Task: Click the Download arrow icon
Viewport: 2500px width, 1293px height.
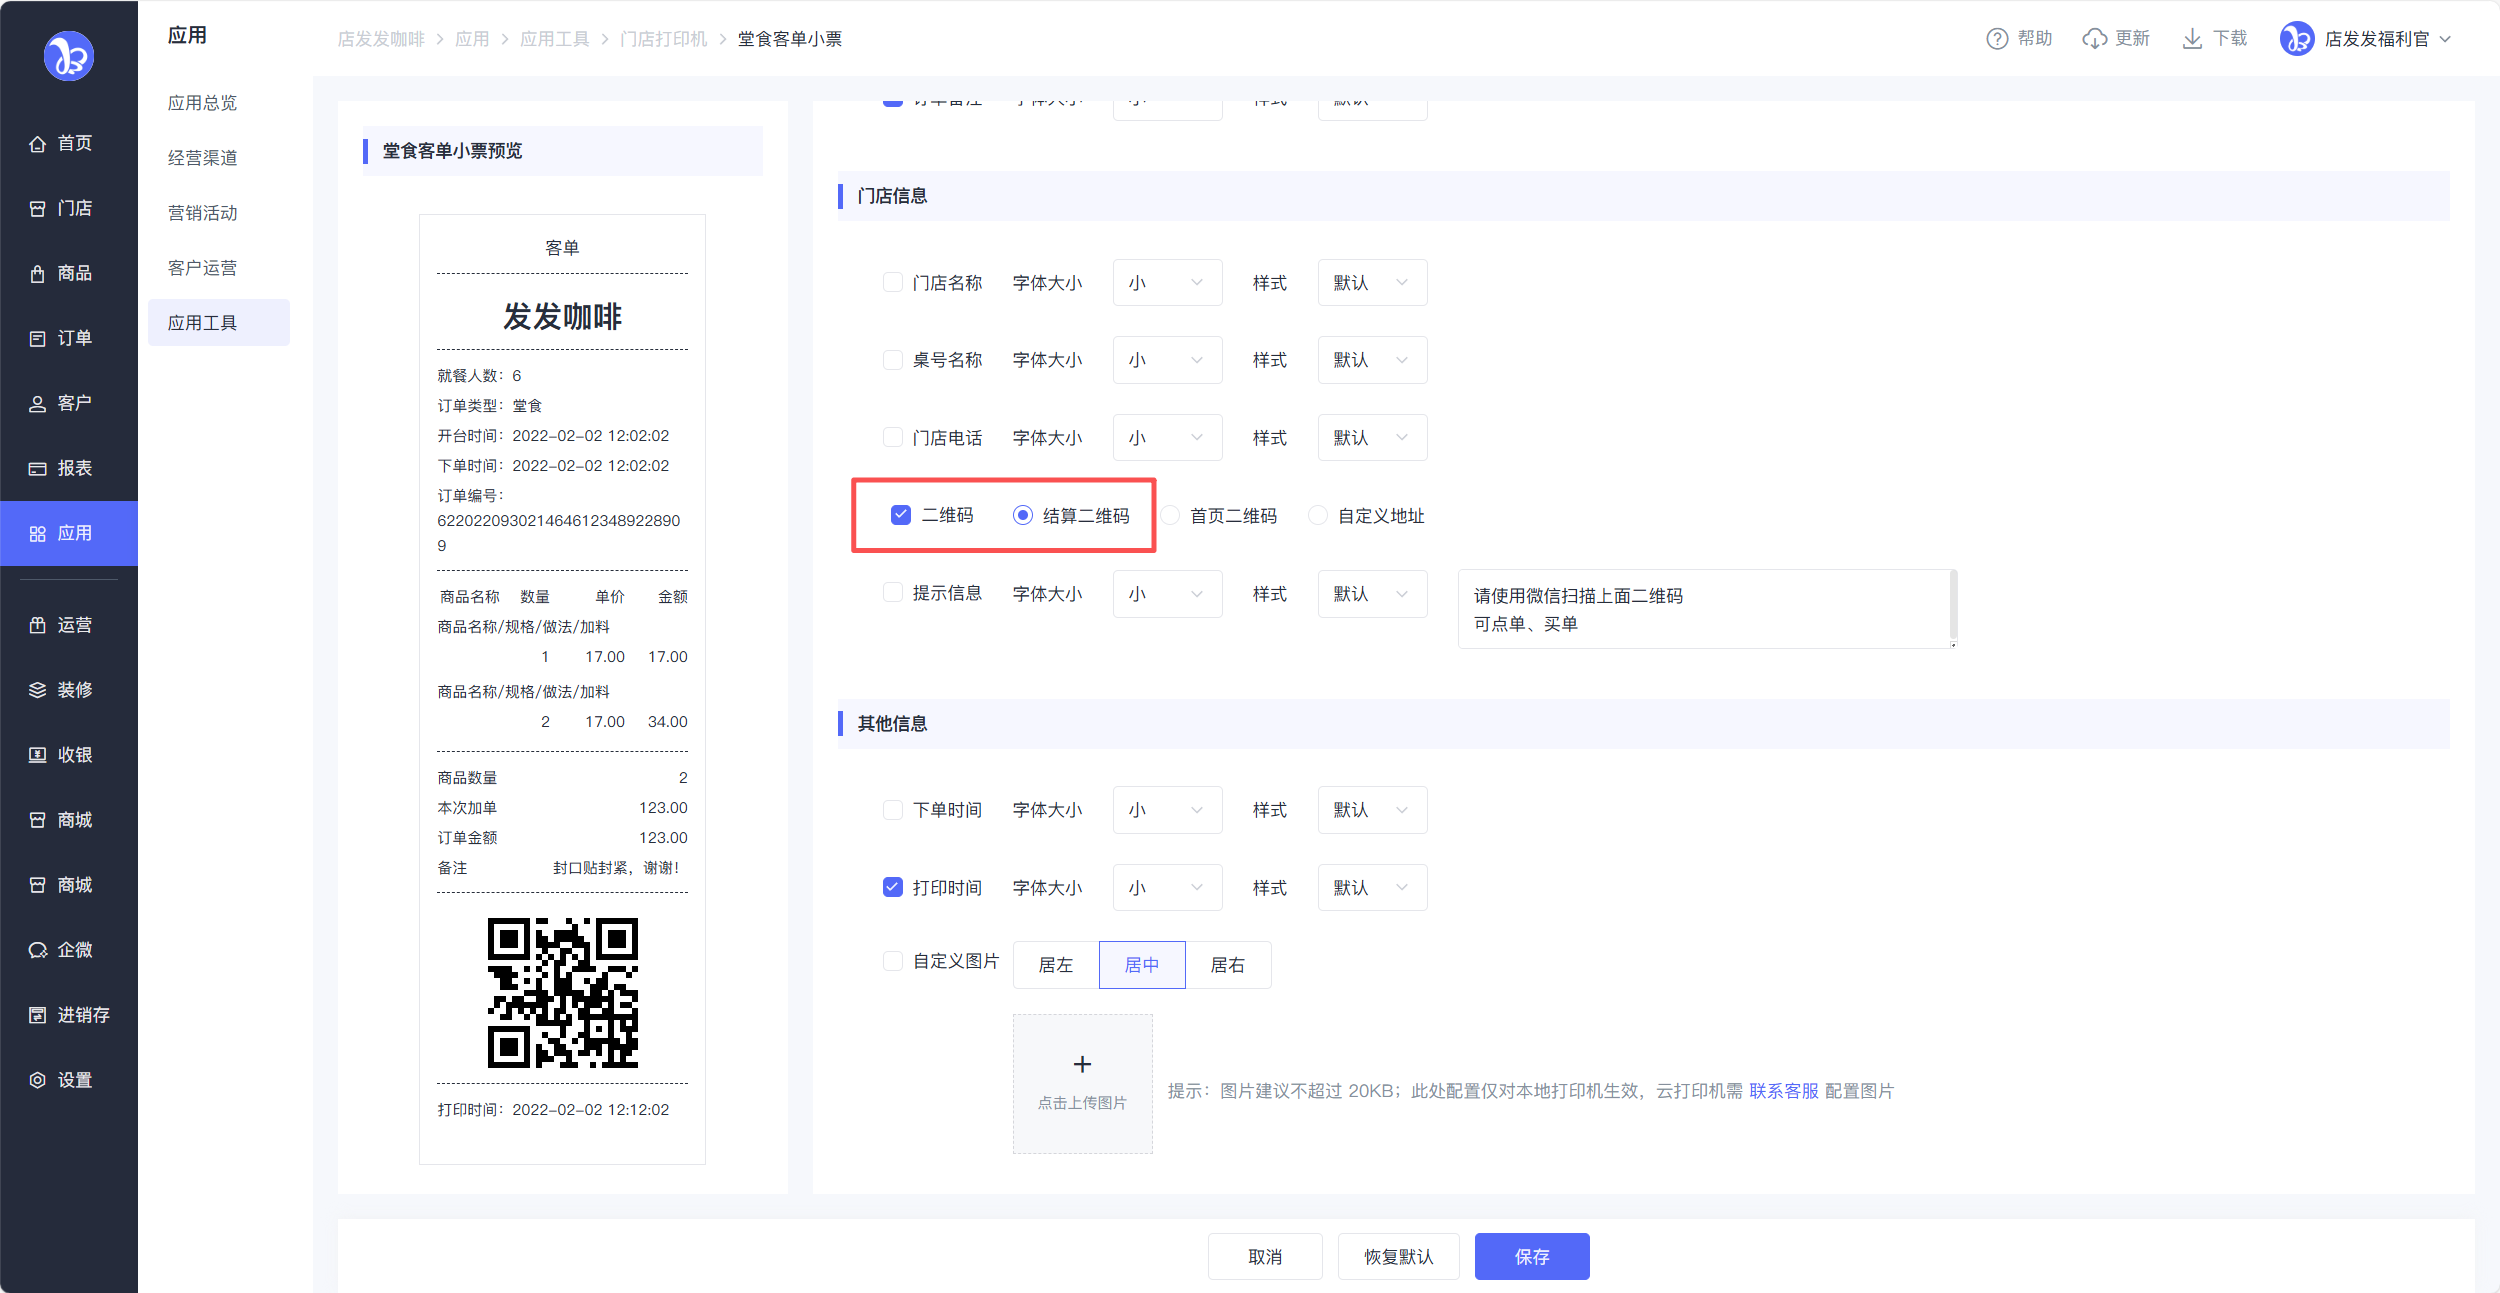Action: (2192, 39)
